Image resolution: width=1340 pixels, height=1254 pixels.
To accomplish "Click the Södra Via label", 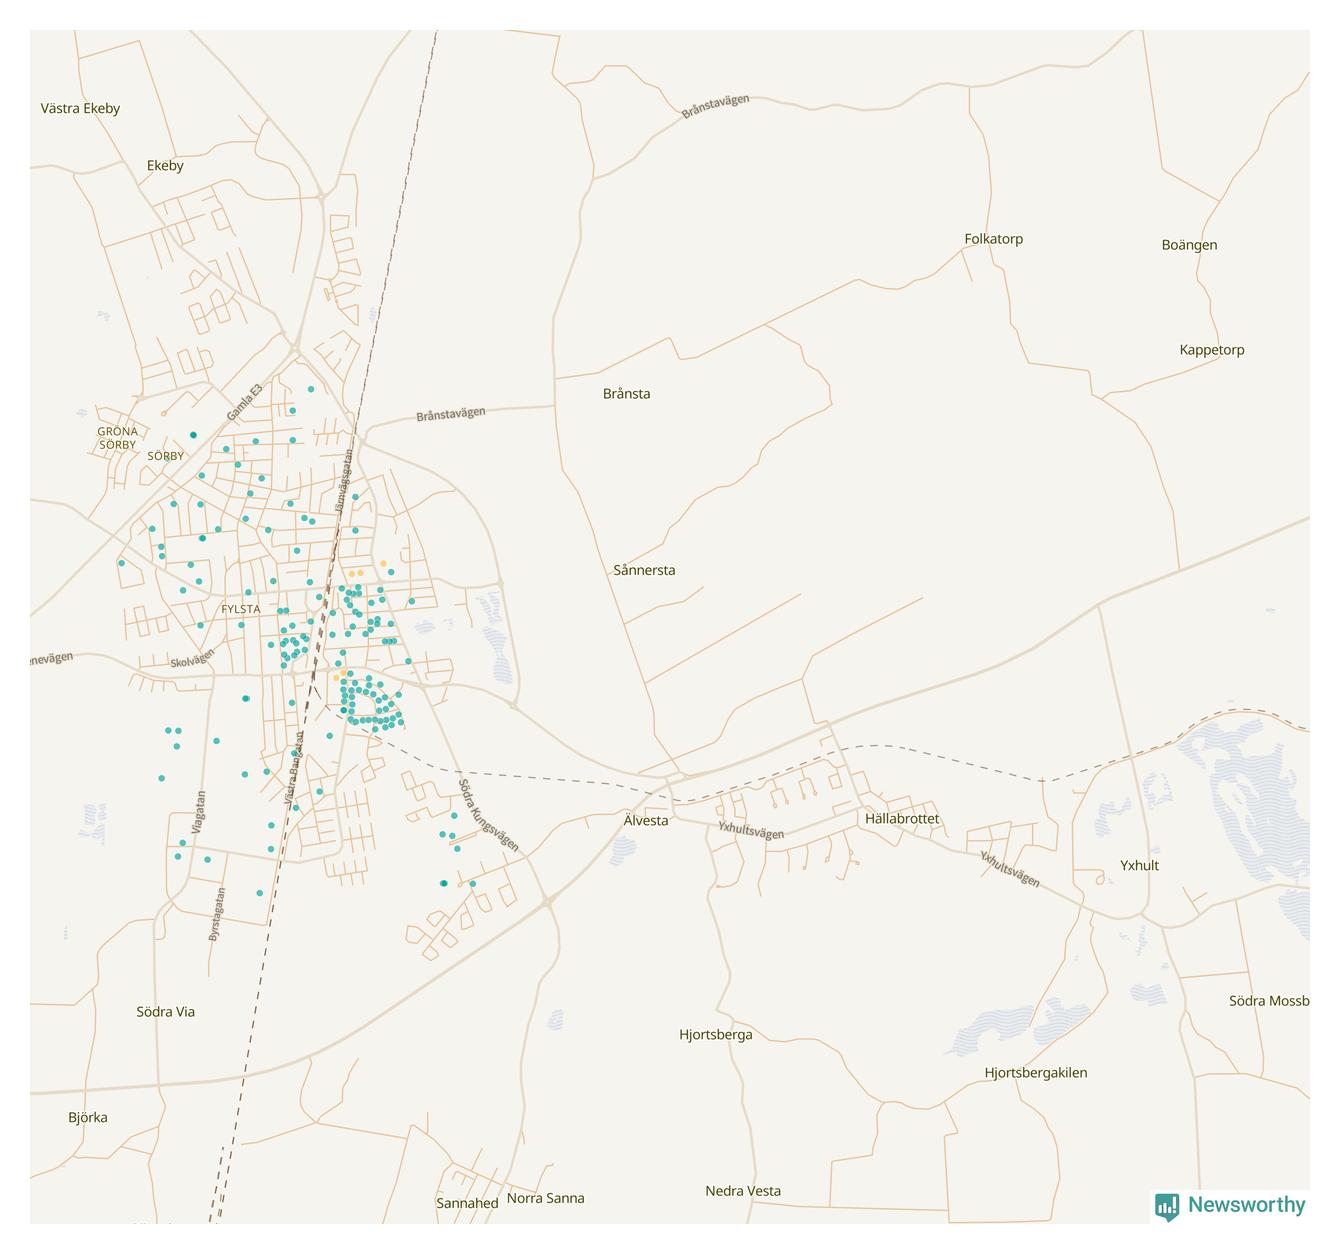I will (166, 1012).
